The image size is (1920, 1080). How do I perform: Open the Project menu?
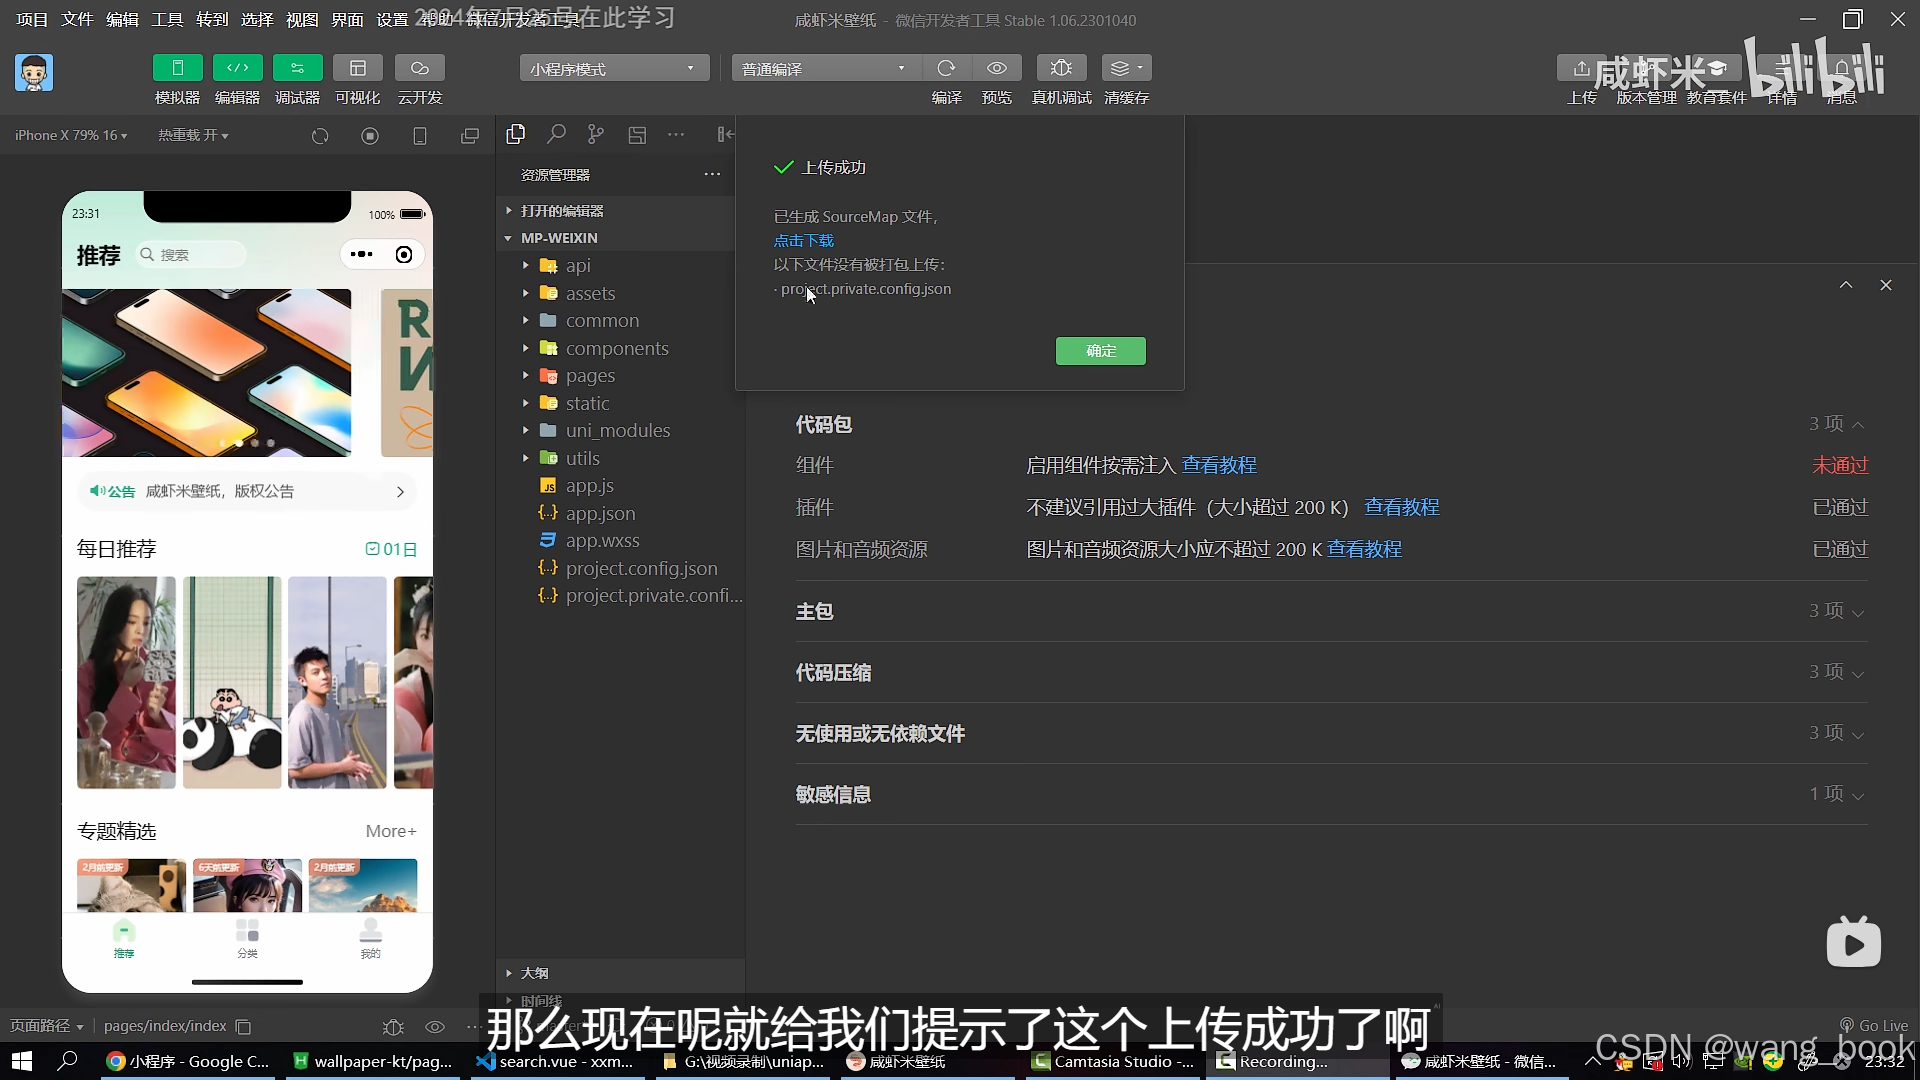pyautogui.click(x=32, y=20)
